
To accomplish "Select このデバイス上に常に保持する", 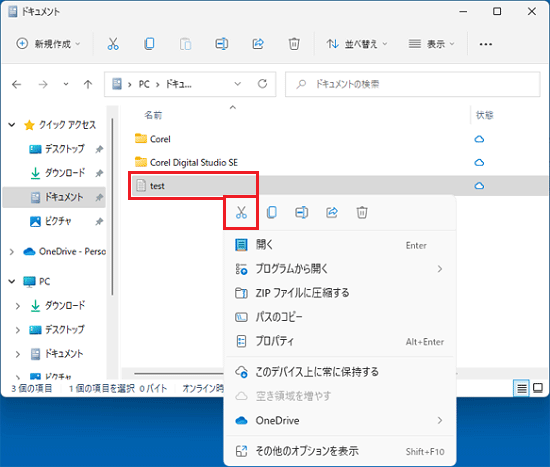I will coord(340,372).
